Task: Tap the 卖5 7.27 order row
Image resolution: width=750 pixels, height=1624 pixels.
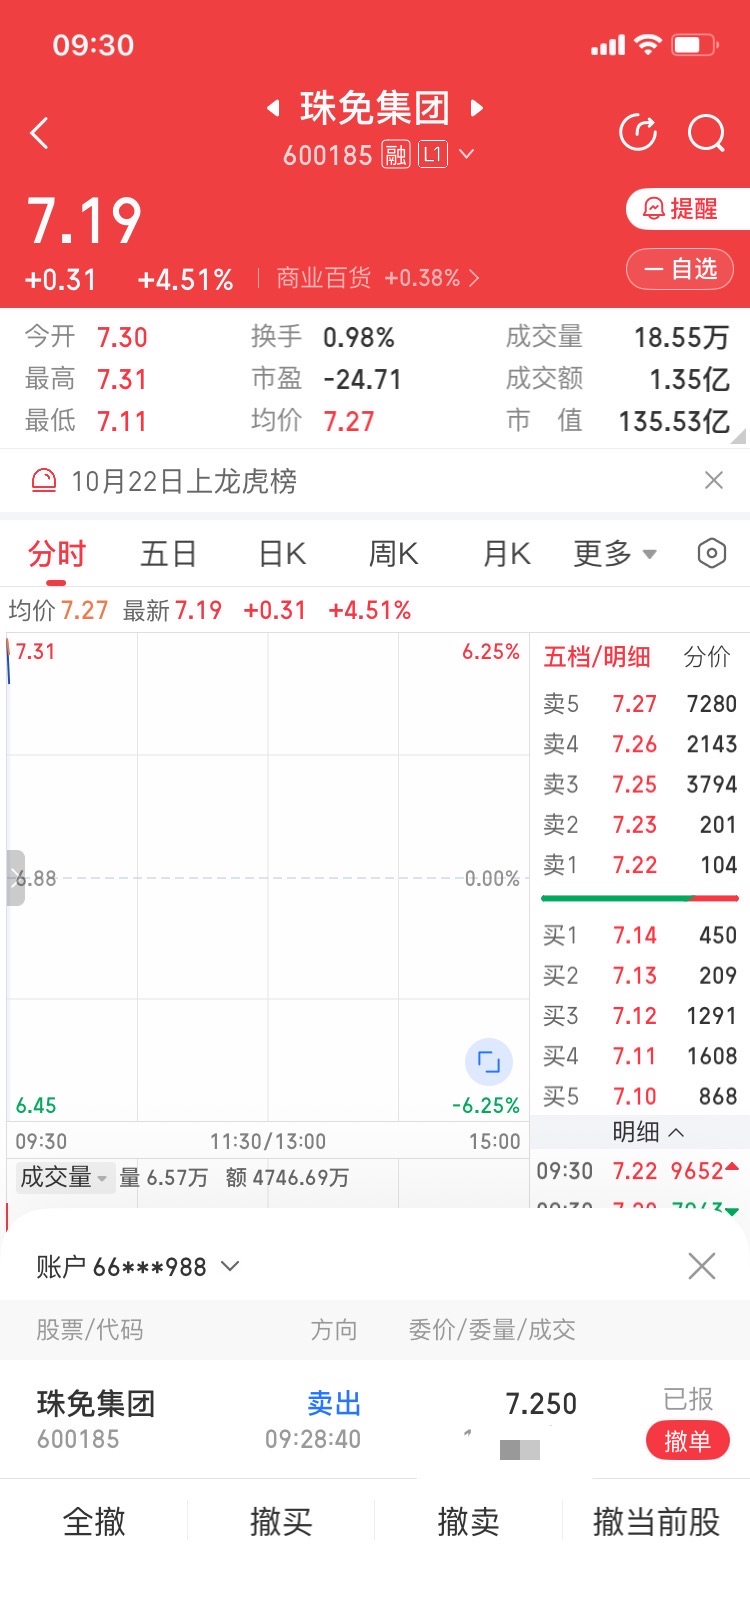Action: click(640, 704)
